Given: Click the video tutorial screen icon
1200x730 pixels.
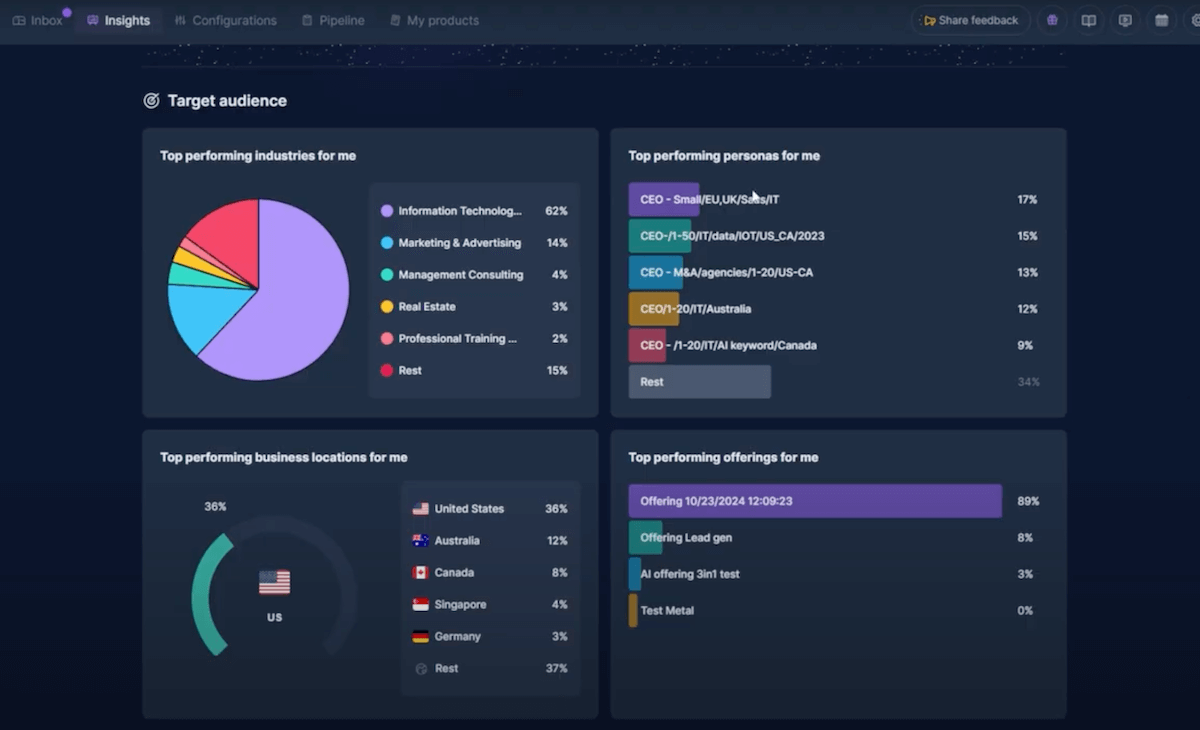Looking at the screenshot, I should click(x=1125, y=20).
